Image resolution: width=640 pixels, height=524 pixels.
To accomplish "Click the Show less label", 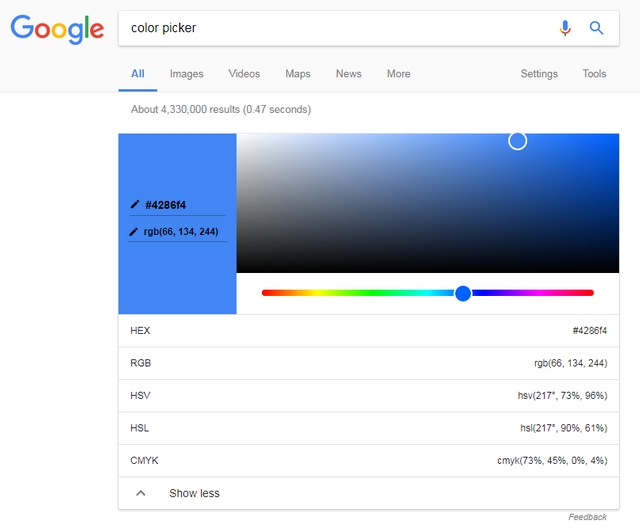I will click(x=194, y=493).
